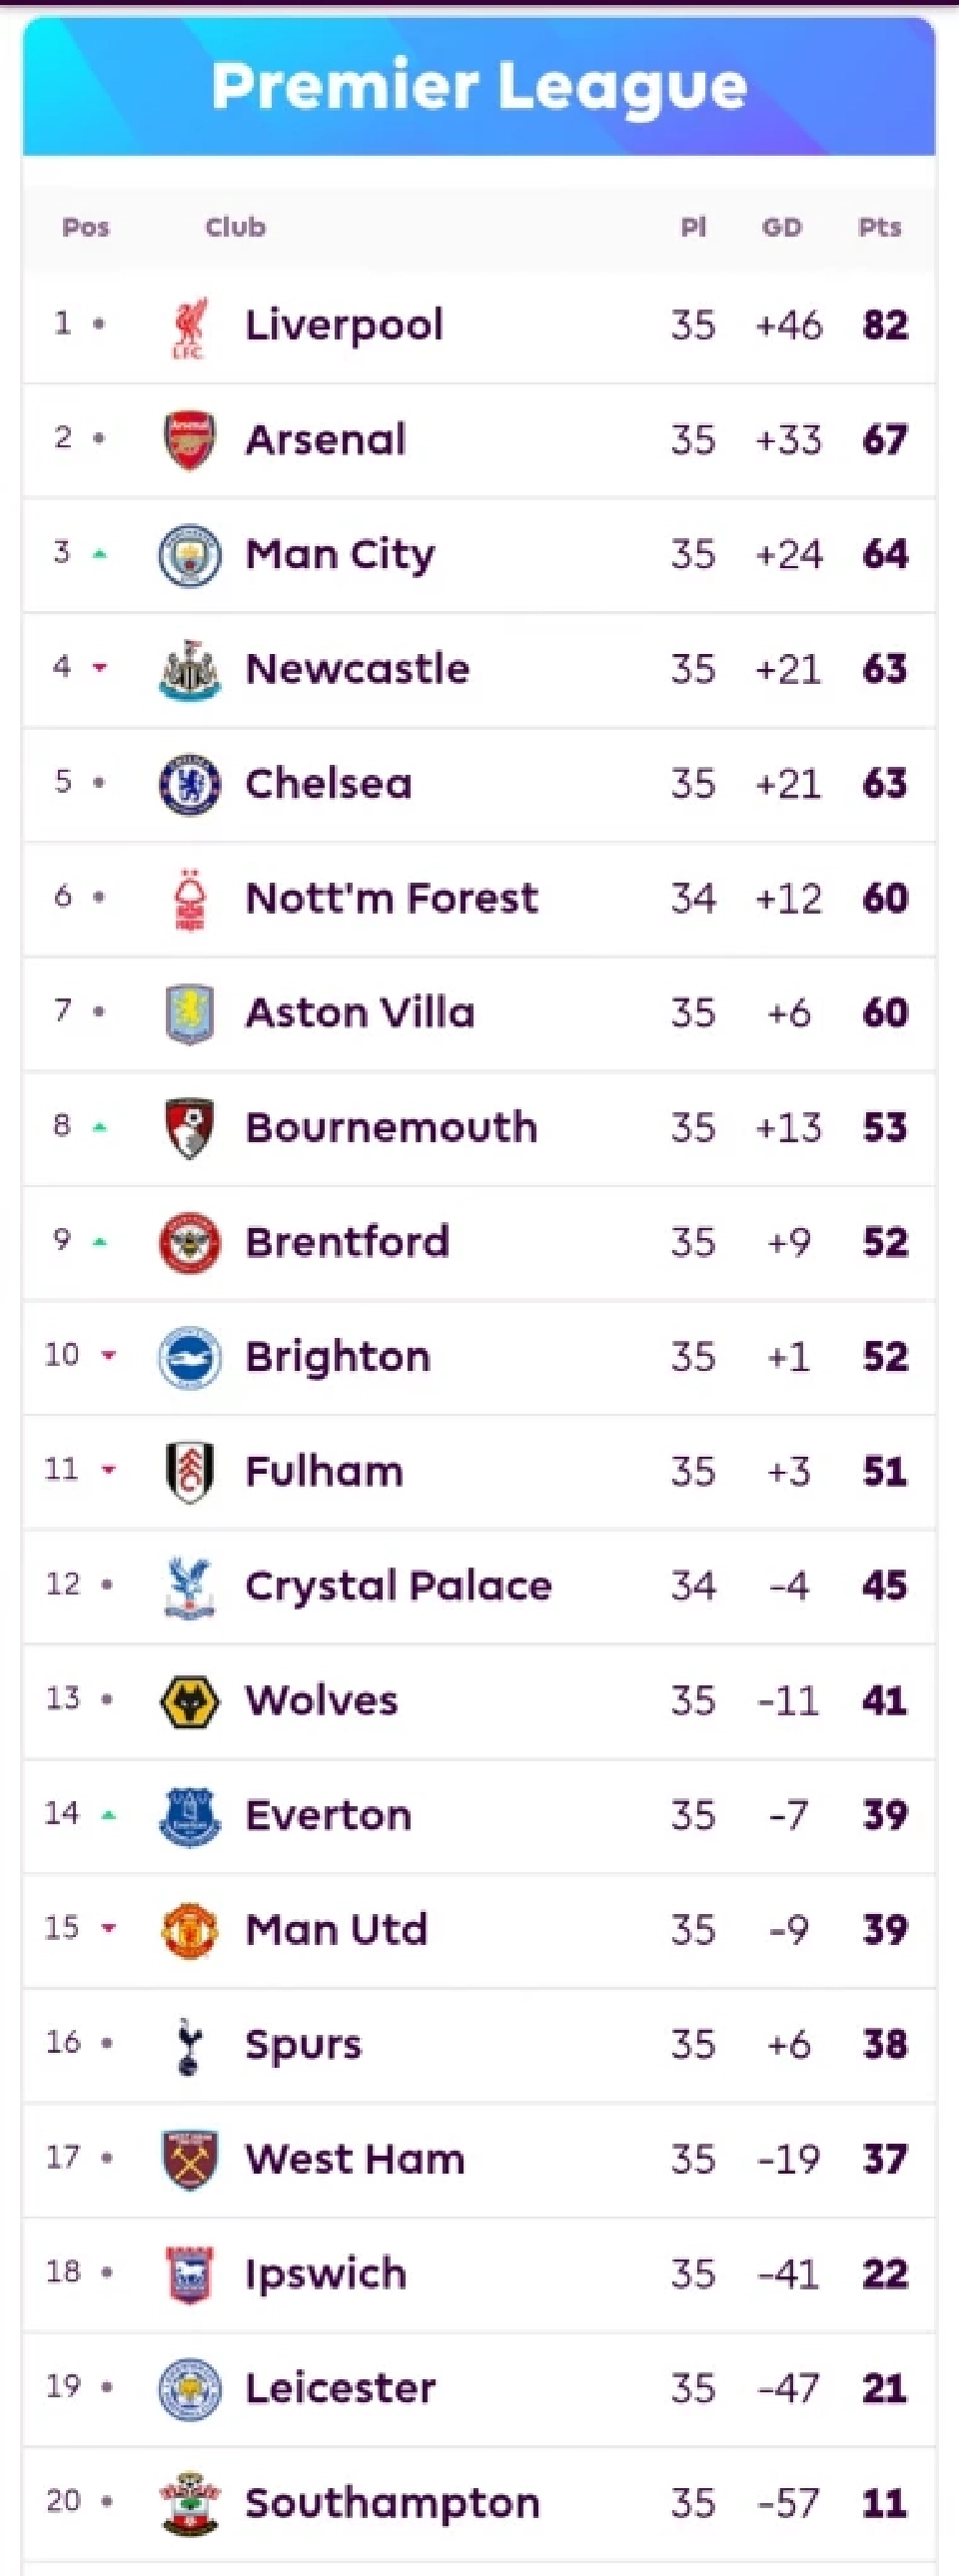Click the Chelsea club badge
959x2576 pixels.
[x=189, y=783]
